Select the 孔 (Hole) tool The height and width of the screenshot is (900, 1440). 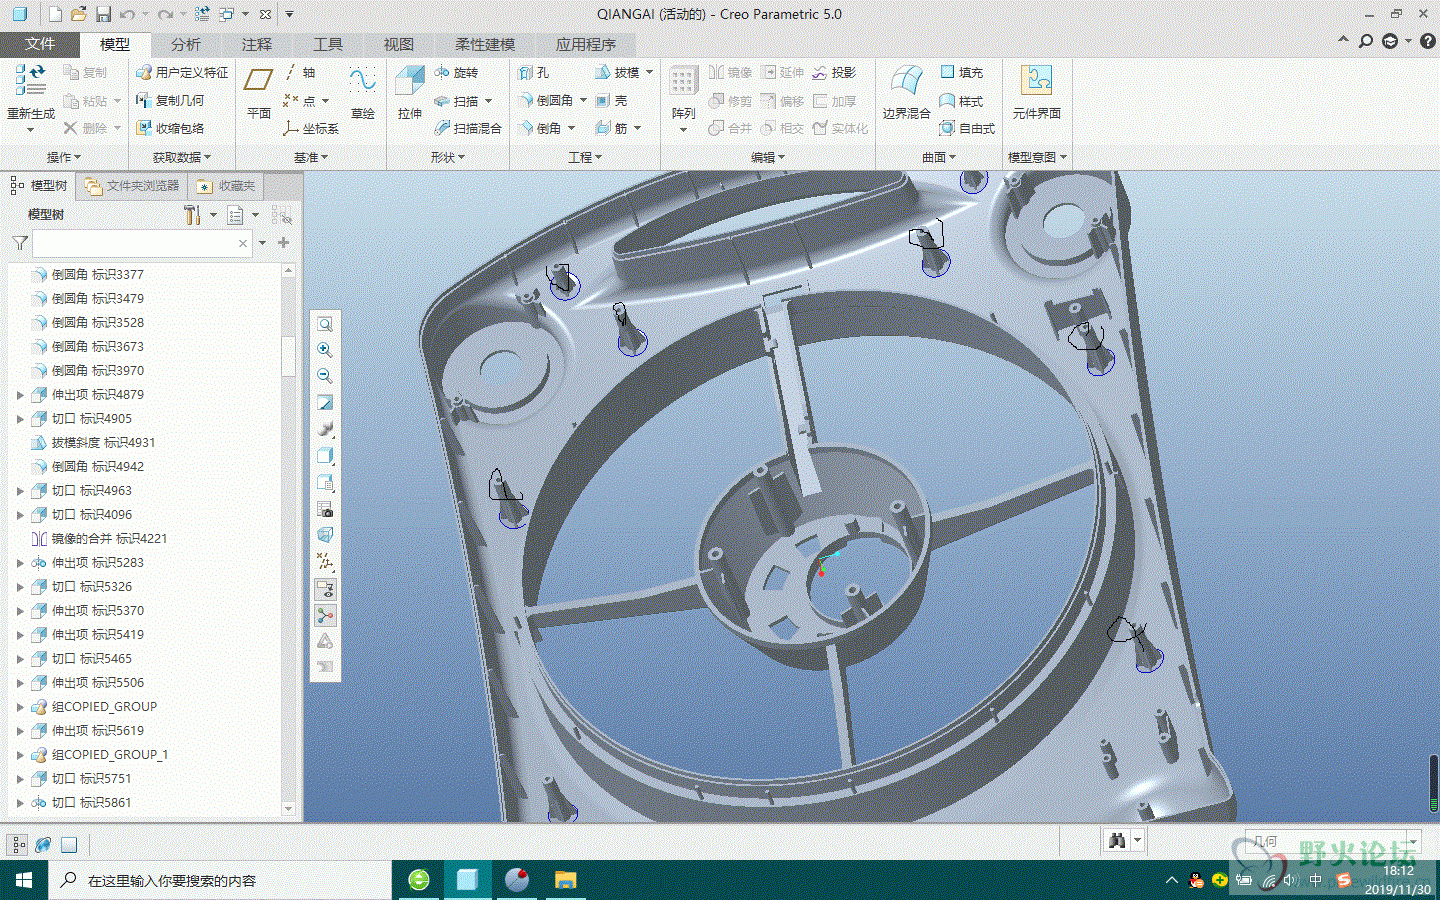(x=533, y=73)
